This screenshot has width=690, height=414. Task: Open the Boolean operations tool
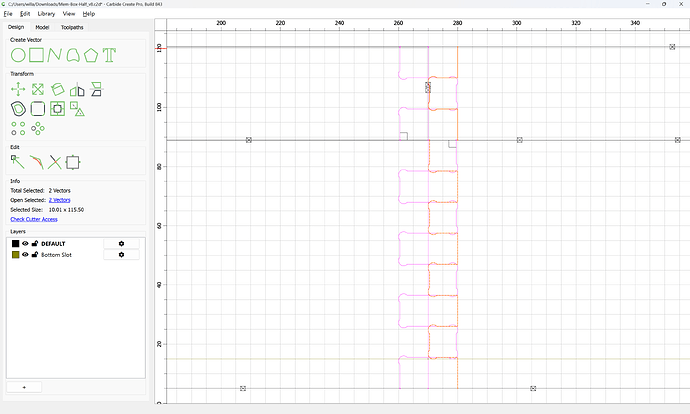(x=57, y=109)
